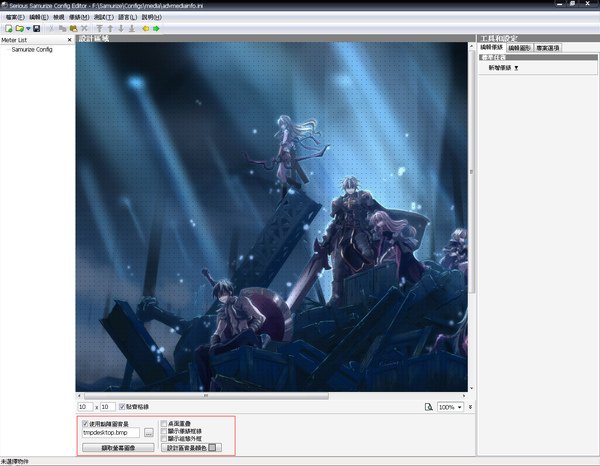Browse for background file with ... button
Image resolution: width=600 pixels, height=466 pixels.
[x=149, y=433]
